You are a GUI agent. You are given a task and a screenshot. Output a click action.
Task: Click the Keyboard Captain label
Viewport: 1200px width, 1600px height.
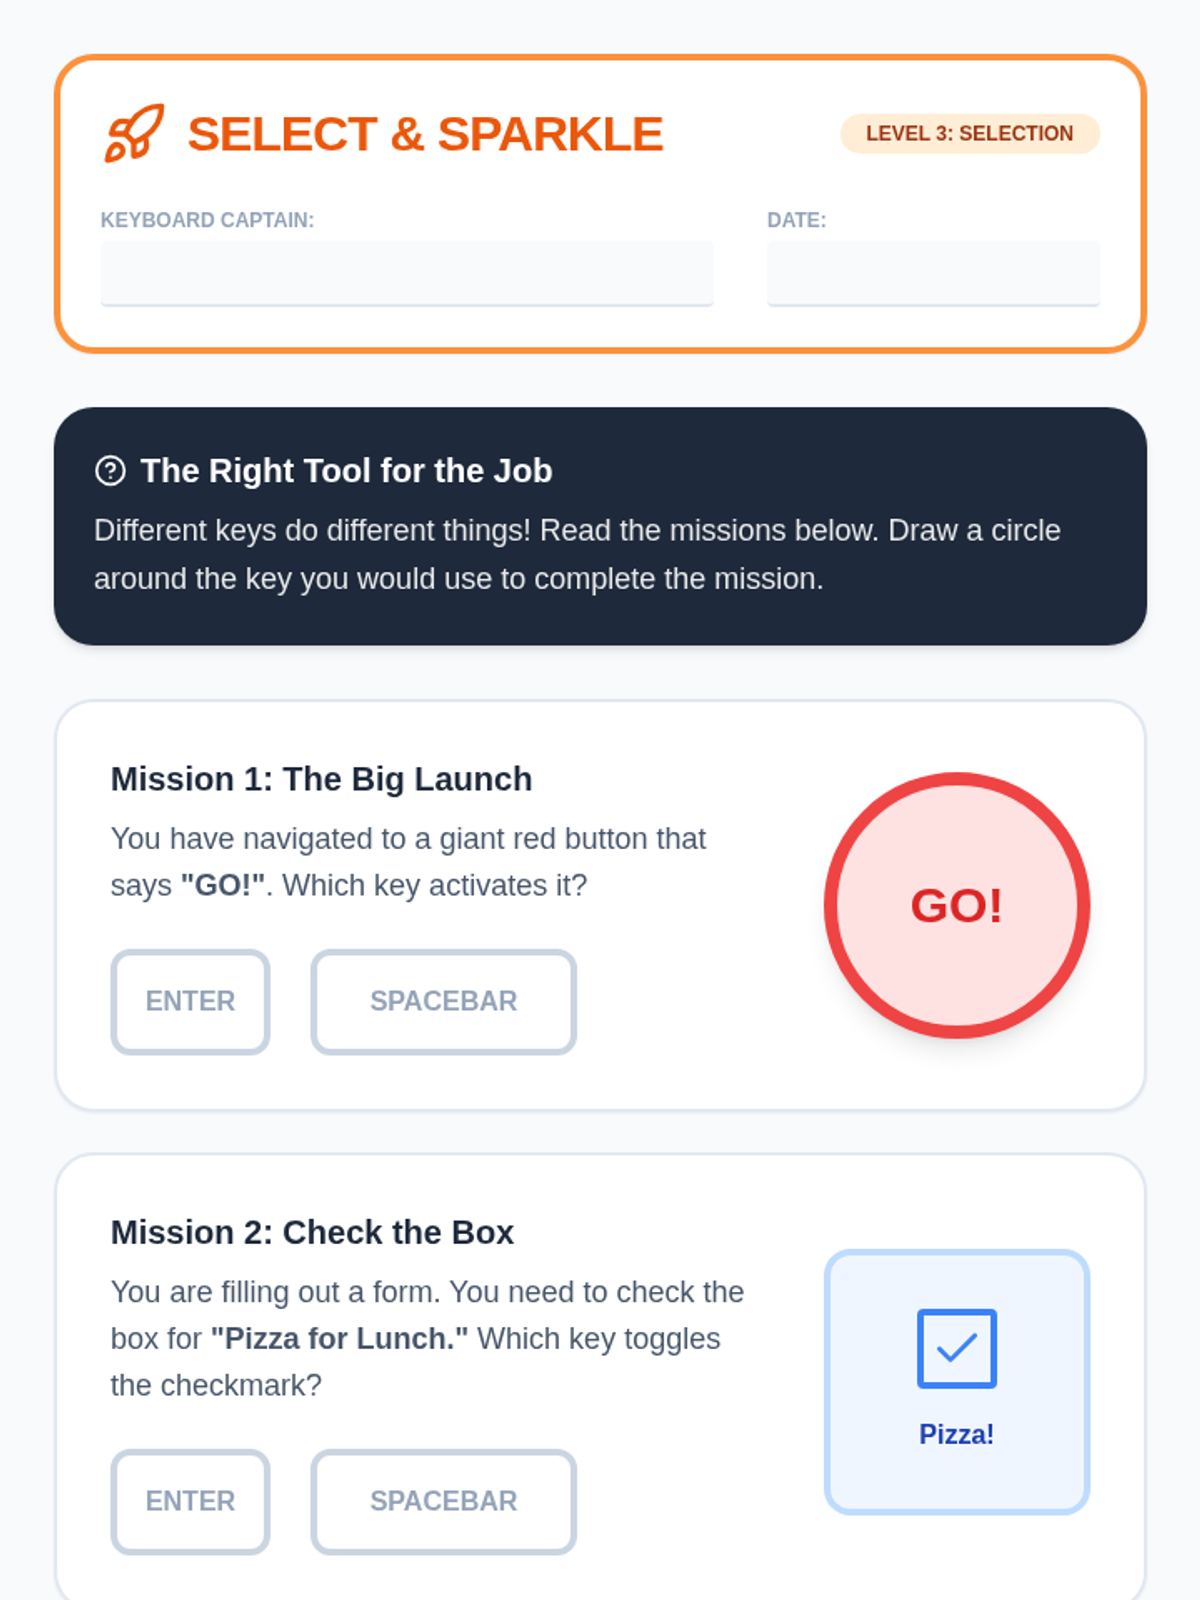pos(207,220)
